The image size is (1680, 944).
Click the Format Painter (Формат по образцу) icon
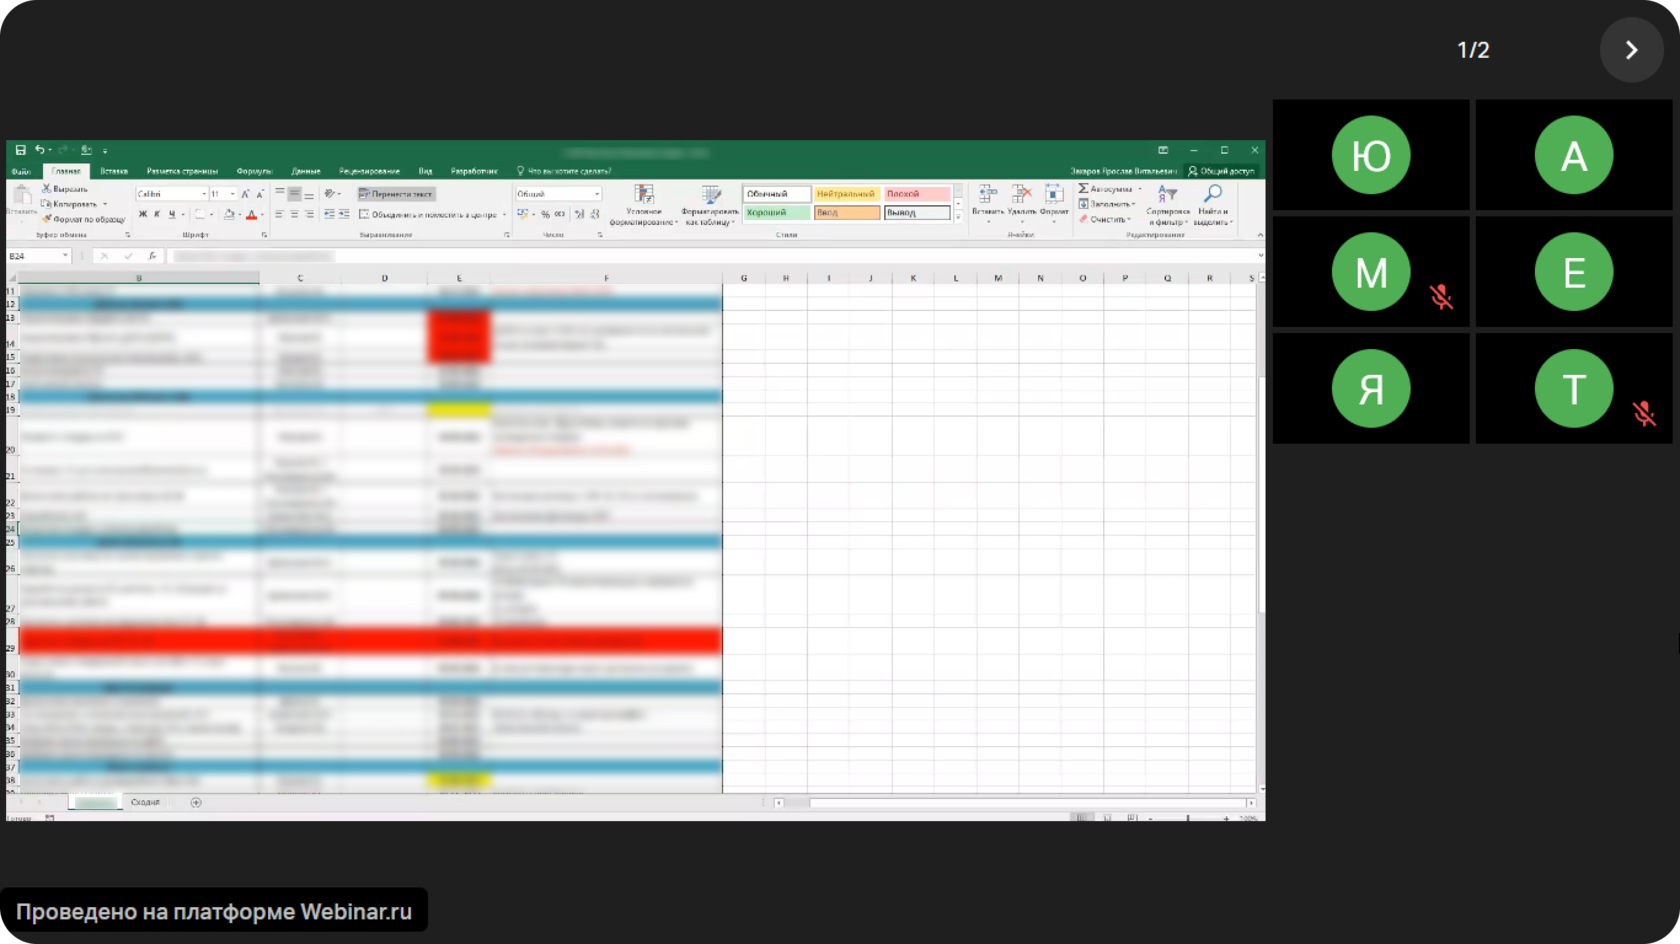click(x=46, y=219)
